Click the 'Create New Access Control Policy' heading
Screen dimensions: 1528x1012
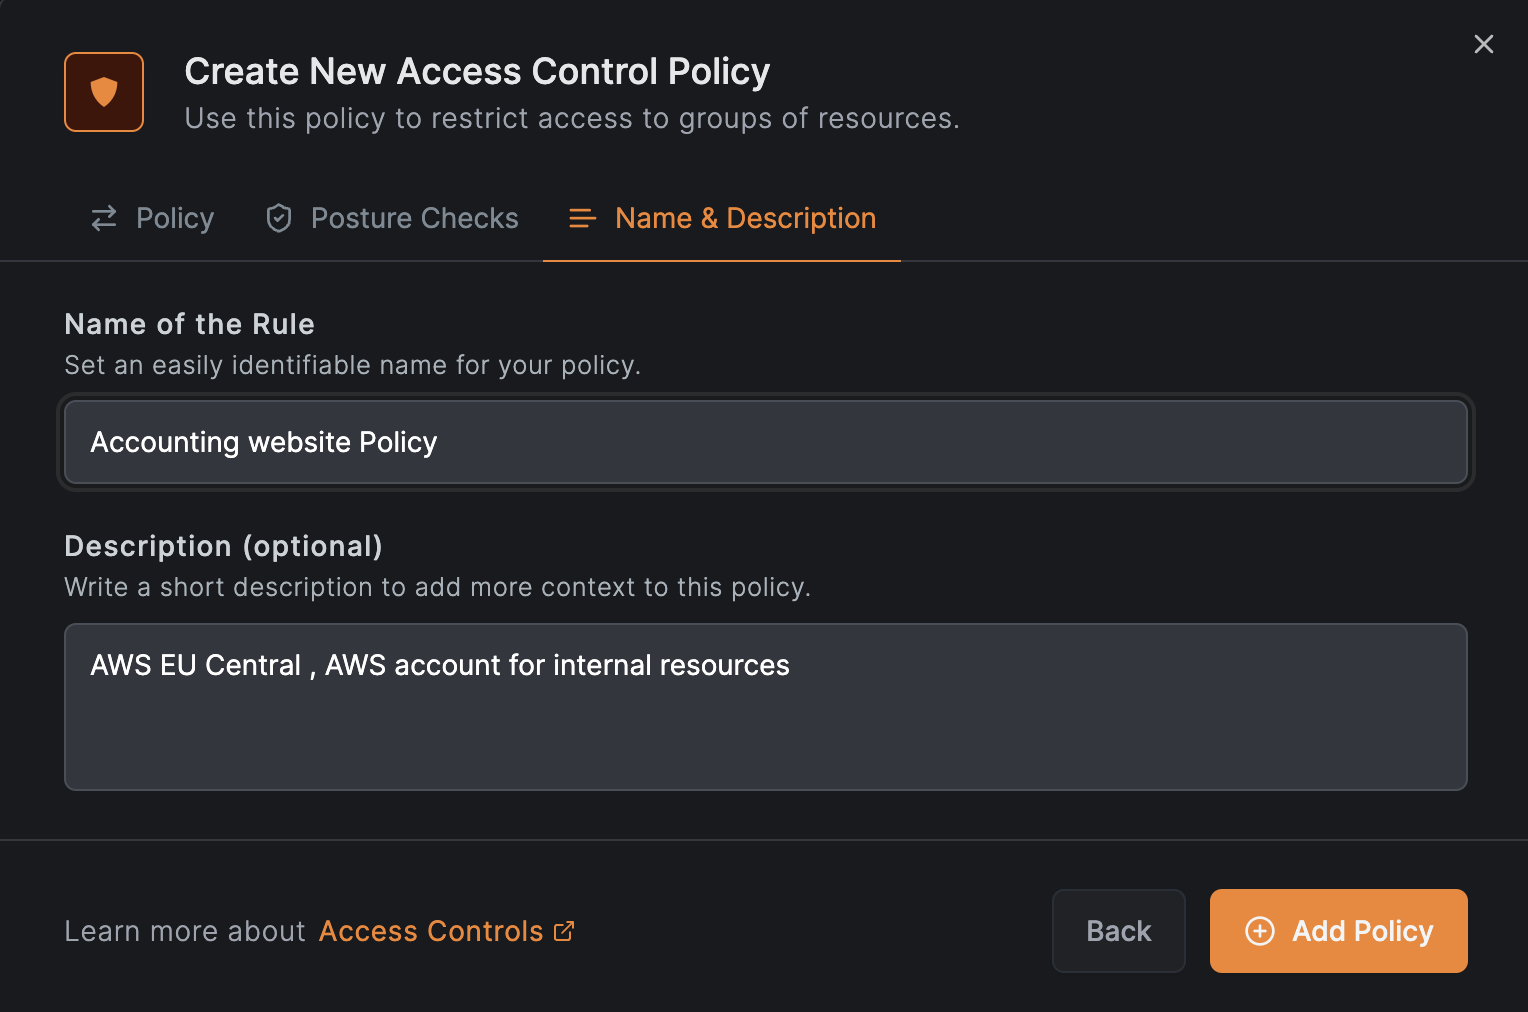[477, 71]
